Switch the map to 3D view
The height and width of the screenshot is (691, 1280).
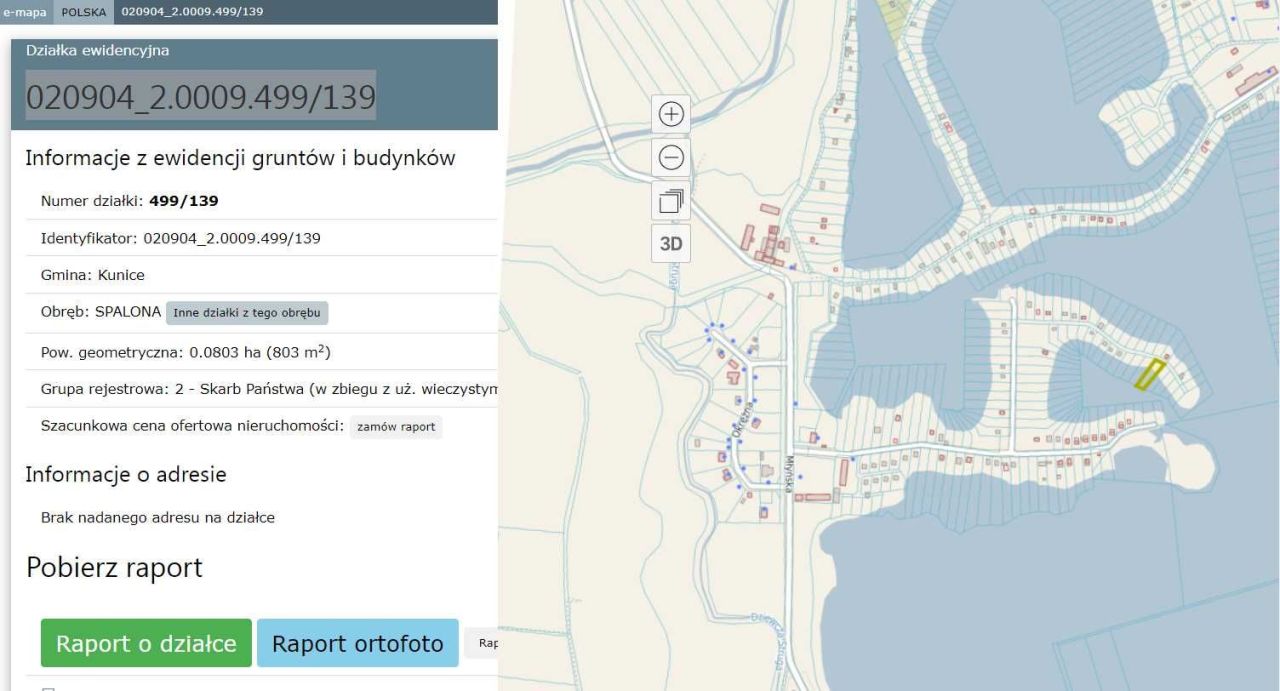(672, 243)
